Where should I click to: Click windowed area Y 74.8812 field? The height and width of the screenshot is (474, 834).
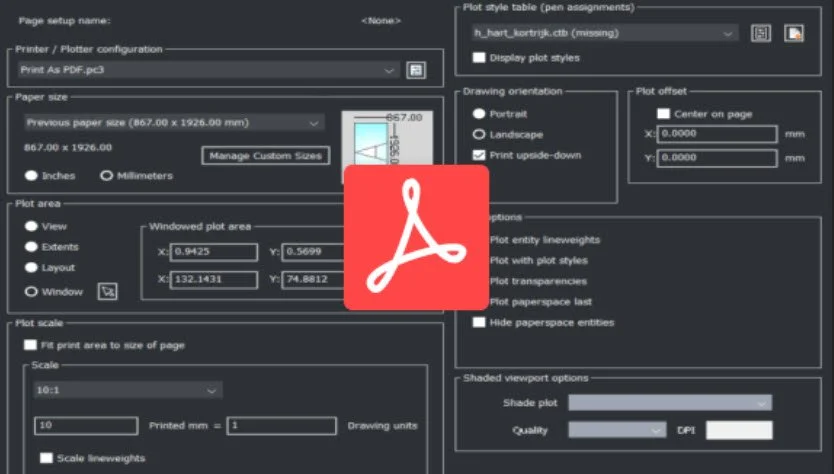313,279
